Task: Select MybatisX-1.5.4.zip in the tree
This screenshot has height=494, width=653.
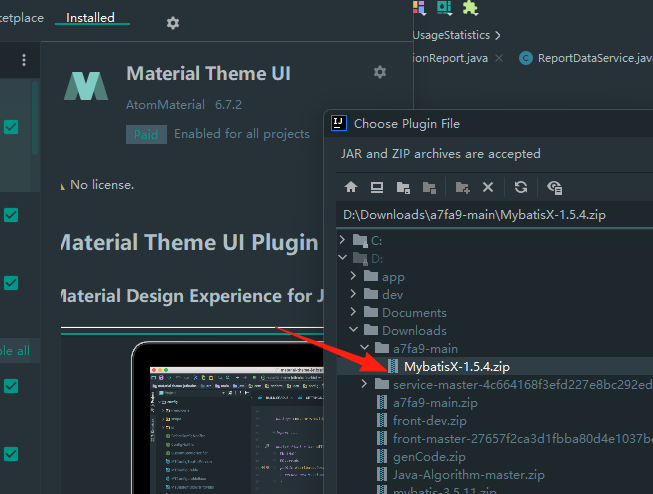Action: click(457, 367)
